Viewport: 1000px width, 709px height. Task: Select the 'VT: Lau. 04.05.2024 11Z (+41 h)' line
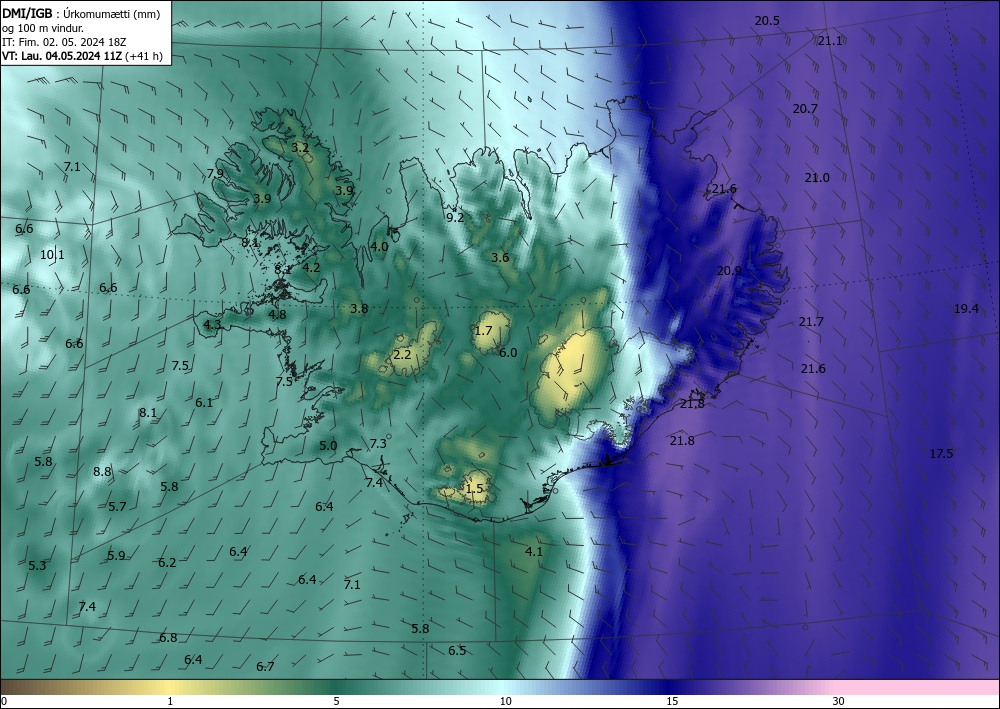(82, 56)
